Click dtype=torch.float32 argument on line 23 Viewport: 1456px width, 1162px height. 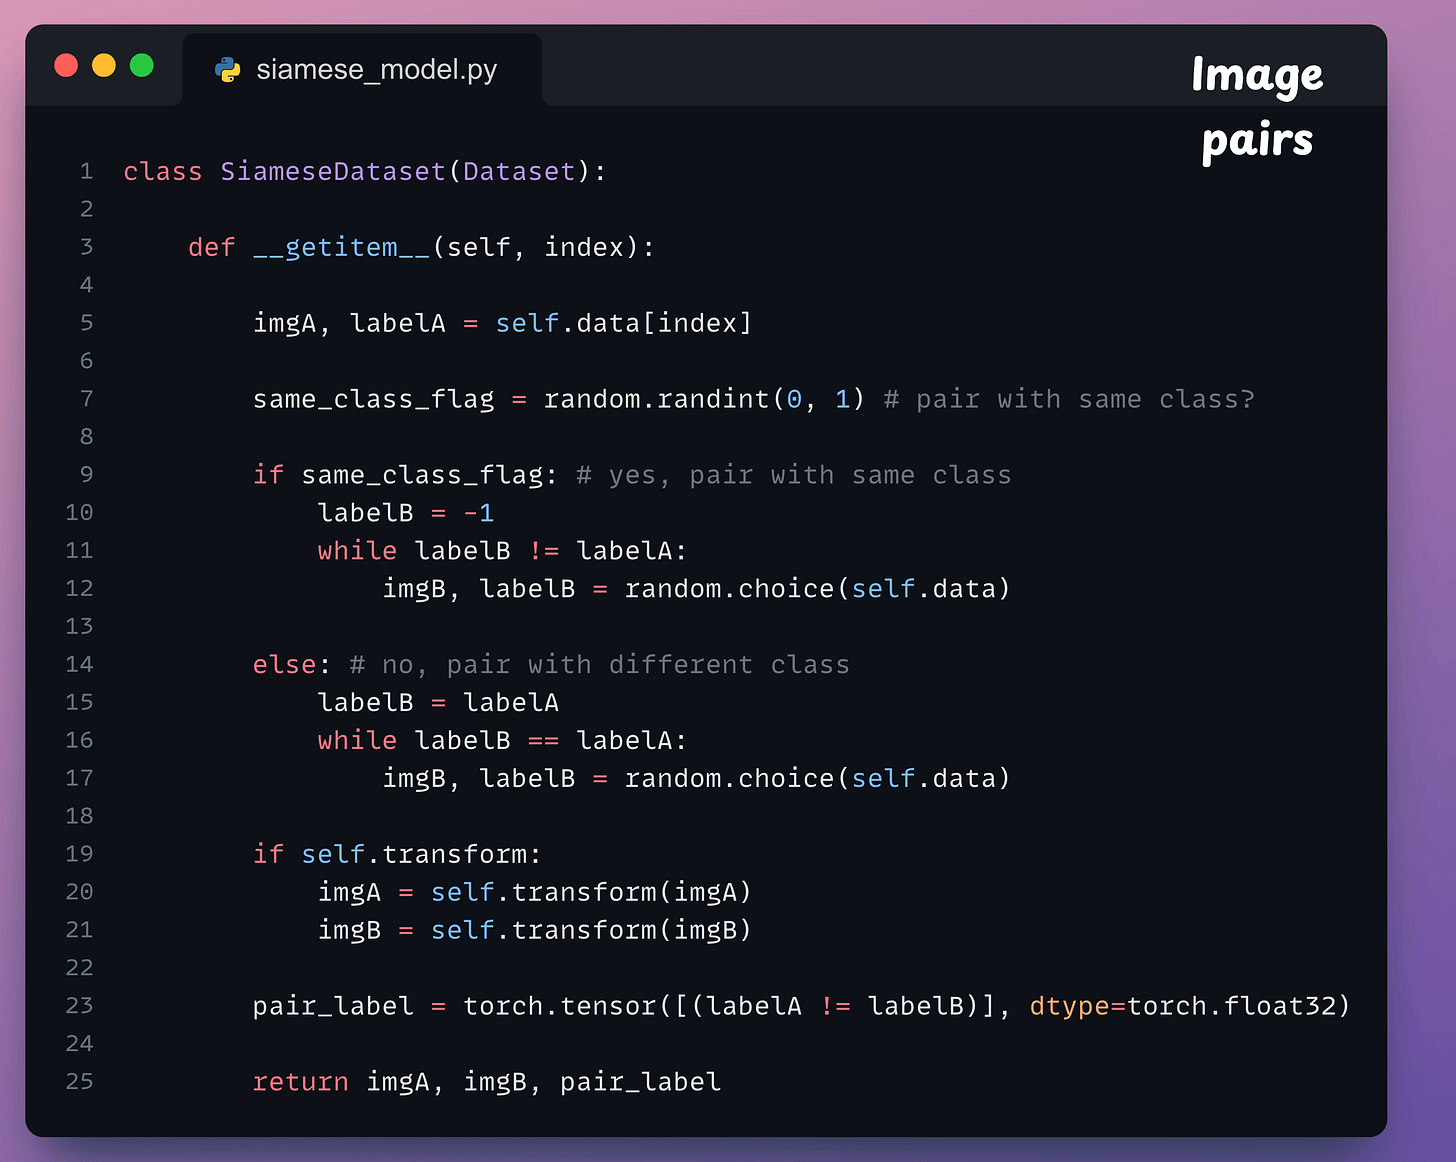tap(1189, 1006)
